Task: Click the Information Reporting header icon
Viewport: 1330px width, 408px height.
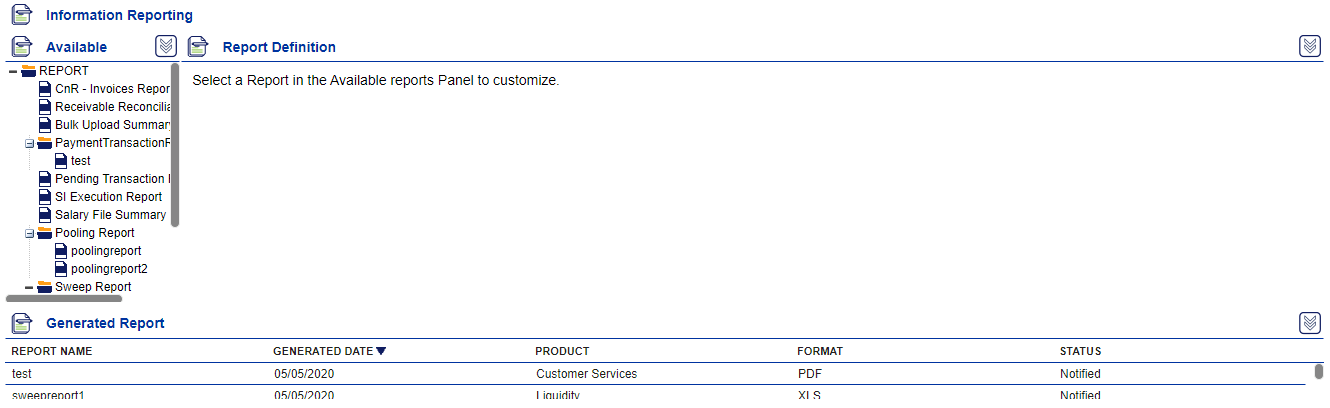Action: point(21,15)
